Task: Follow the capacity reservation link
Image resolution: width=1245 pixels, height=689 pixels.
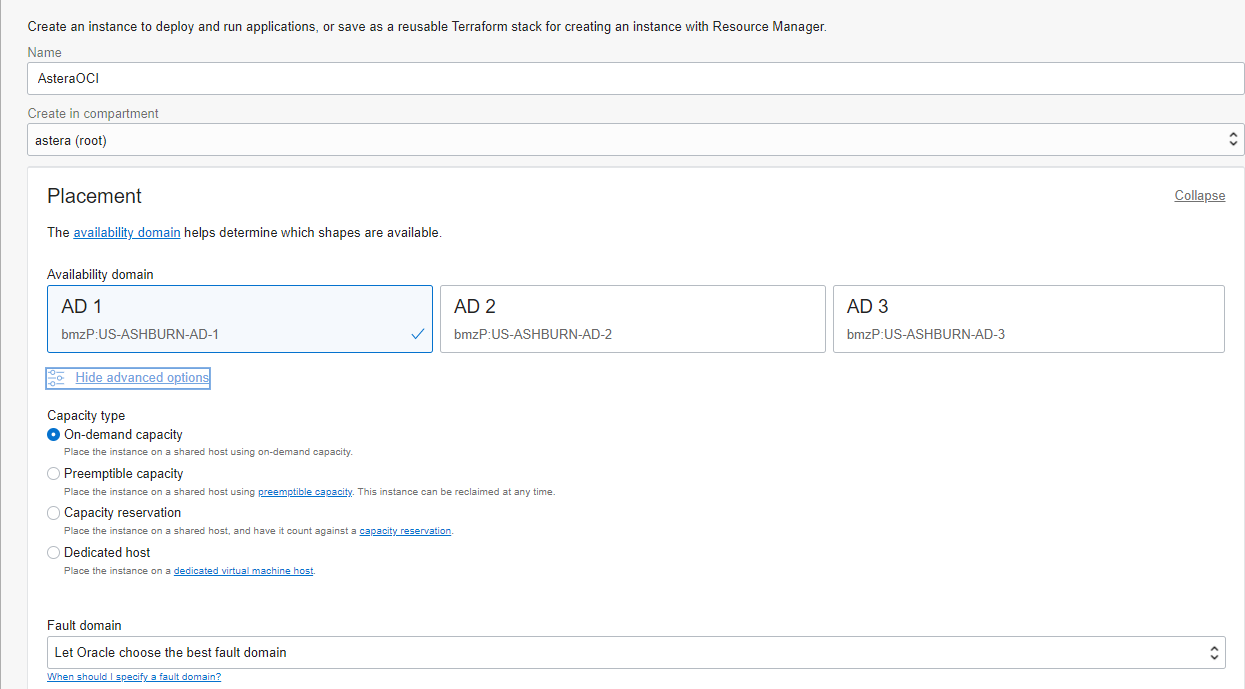Action: pyautogui.click(x=405, y=531)
